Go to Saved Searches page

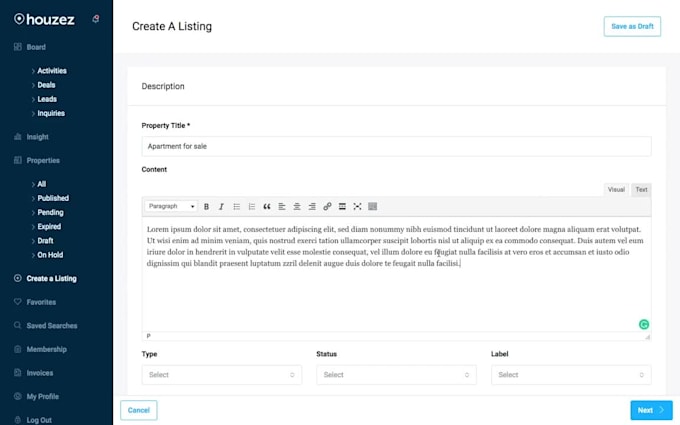(x=52, y=325)
